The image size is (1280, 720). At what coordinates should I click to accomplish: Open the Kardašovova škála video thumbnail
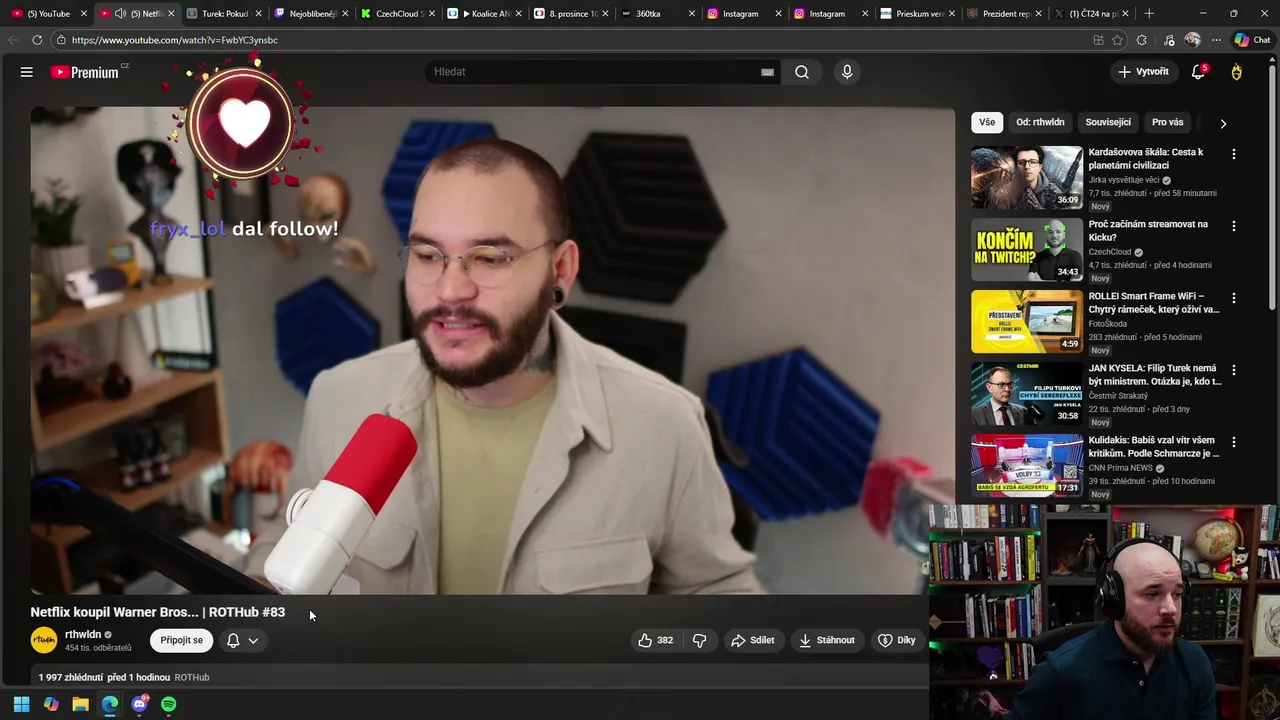pos(1027,177)
